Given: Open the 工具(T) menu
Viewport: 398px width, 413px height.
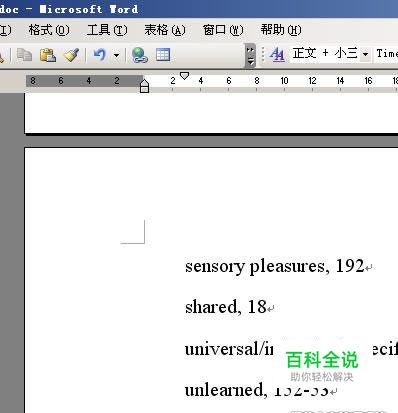Looking at the screenshot, I should click(x=107, y=30).
